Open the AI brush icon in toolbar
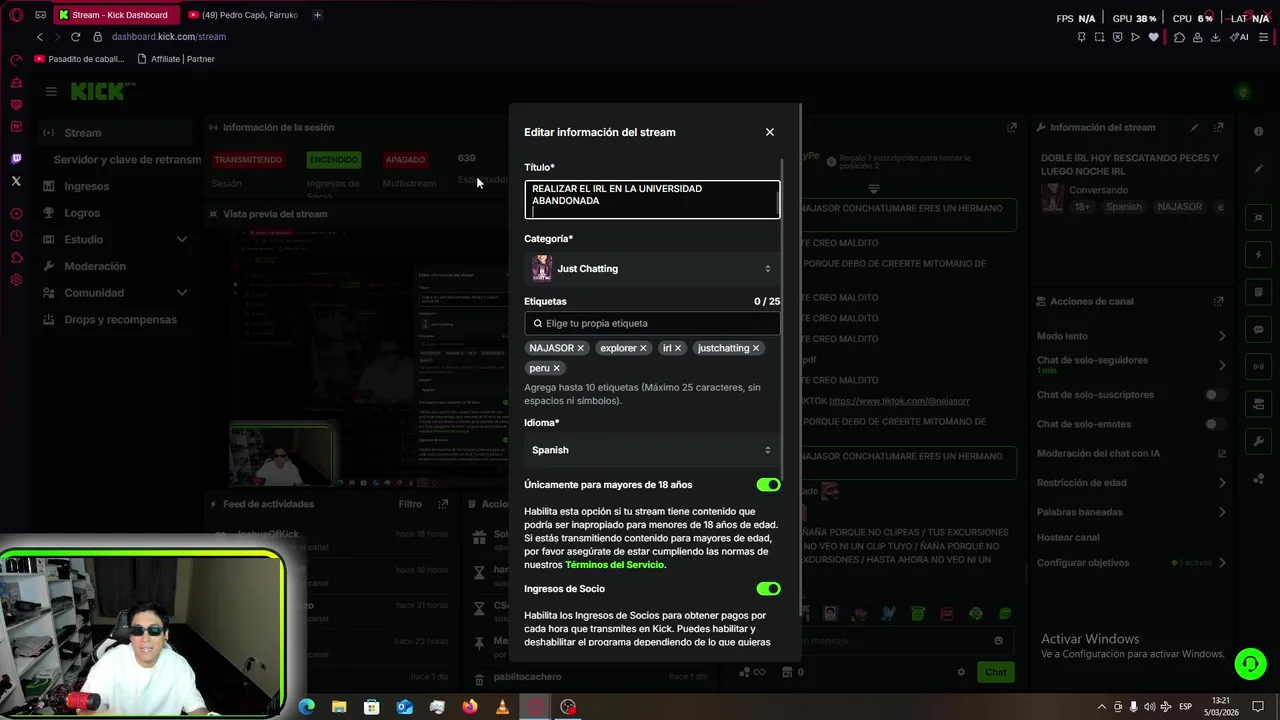Image resolution: width=1280 pixels, height=720 pixels. point(1238,37)
